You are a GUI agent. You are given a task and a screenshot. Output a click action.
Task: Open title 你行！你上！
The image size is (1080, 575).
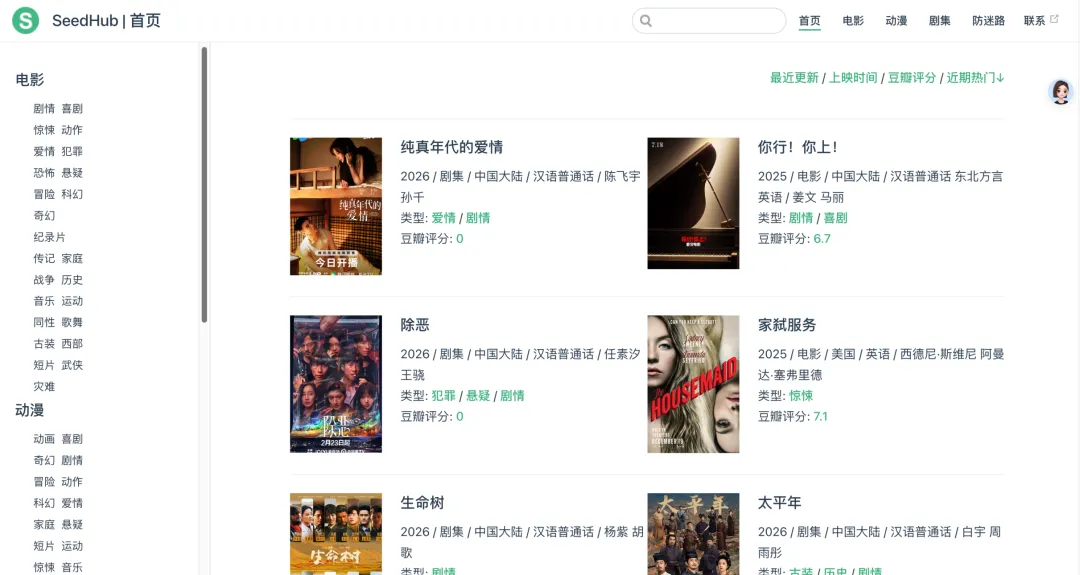click(798, 147)
